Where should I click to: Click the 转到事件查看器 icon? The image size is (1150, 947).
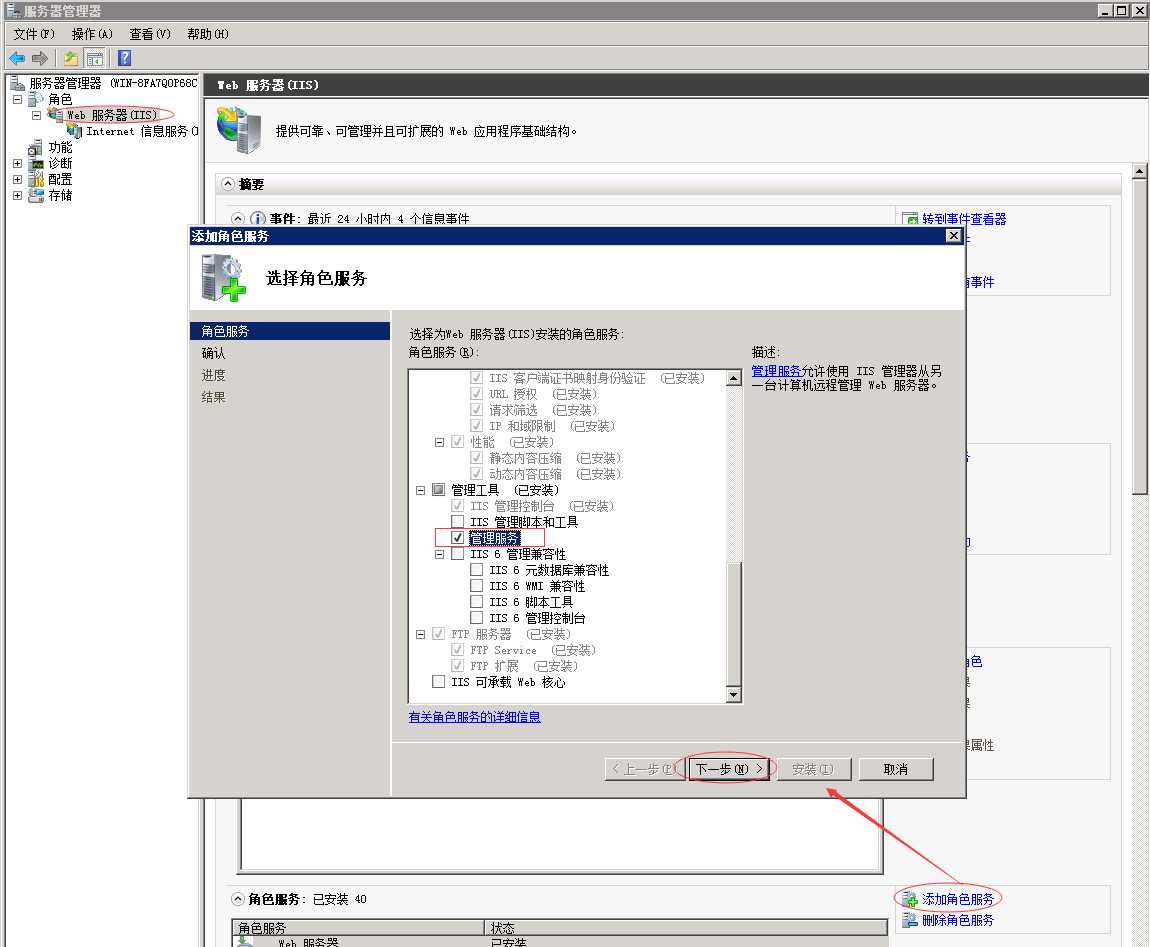pyautogui.click(x=910, y=219)
